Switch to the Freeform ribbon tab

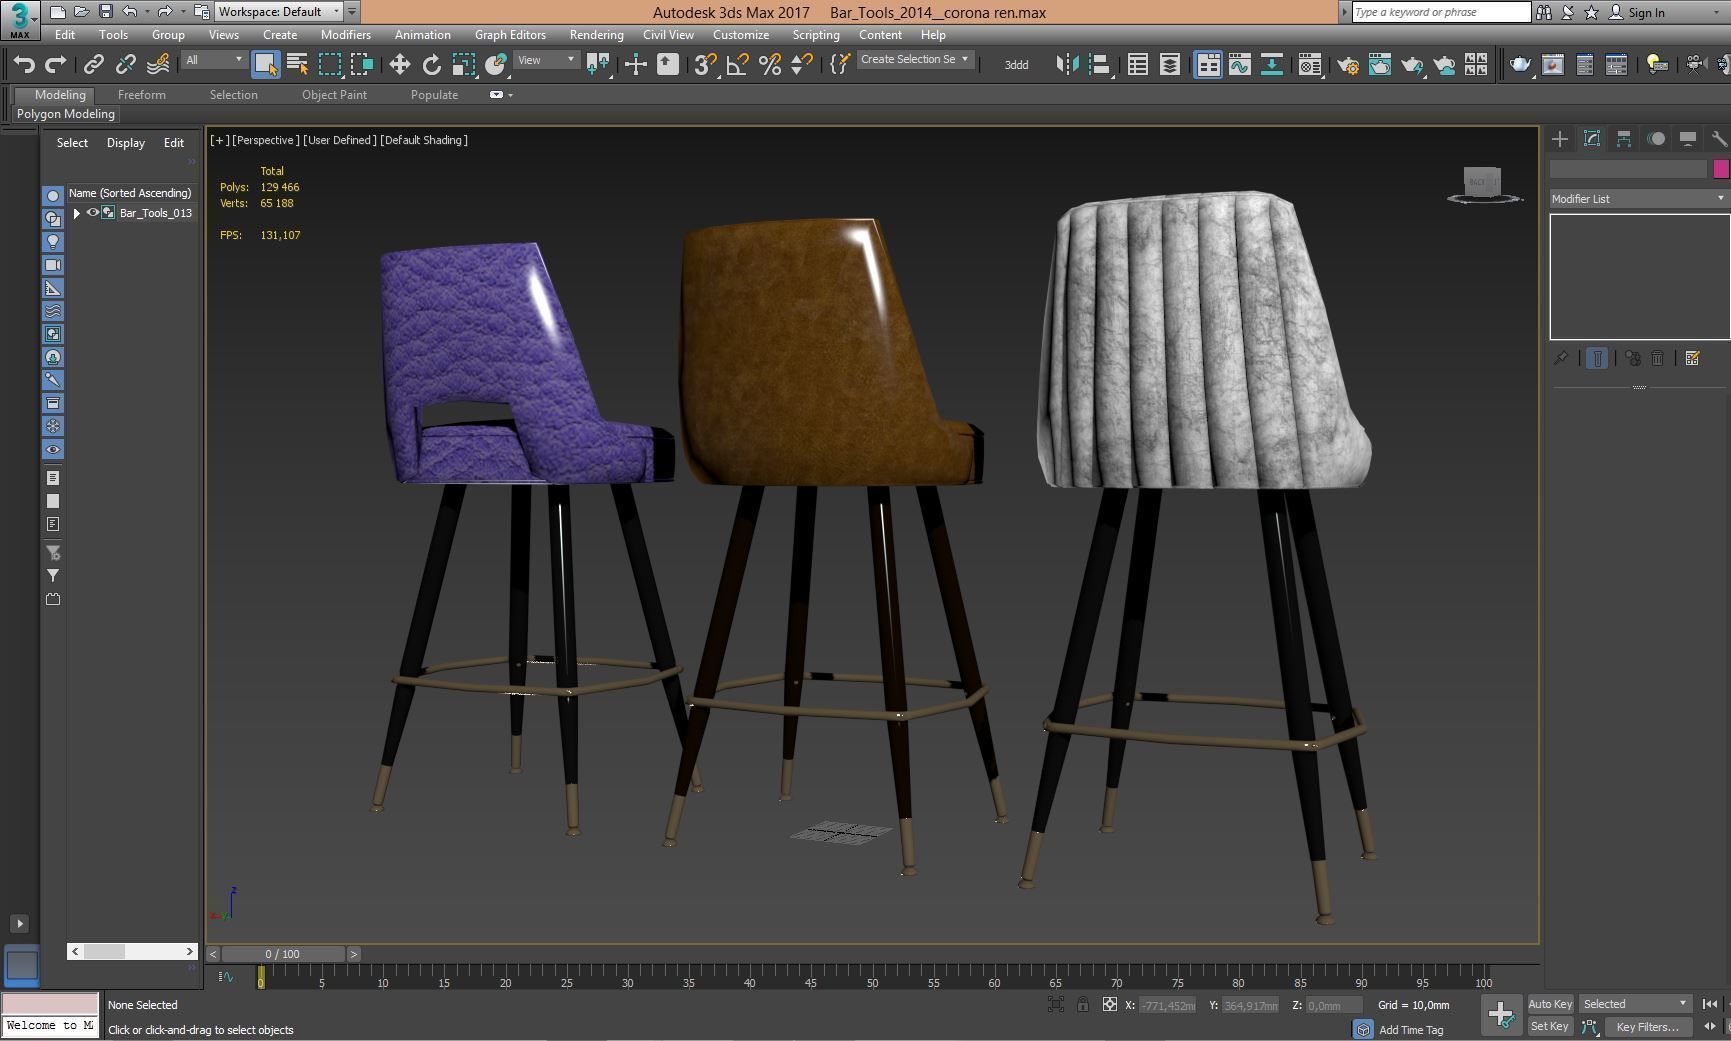141,95
